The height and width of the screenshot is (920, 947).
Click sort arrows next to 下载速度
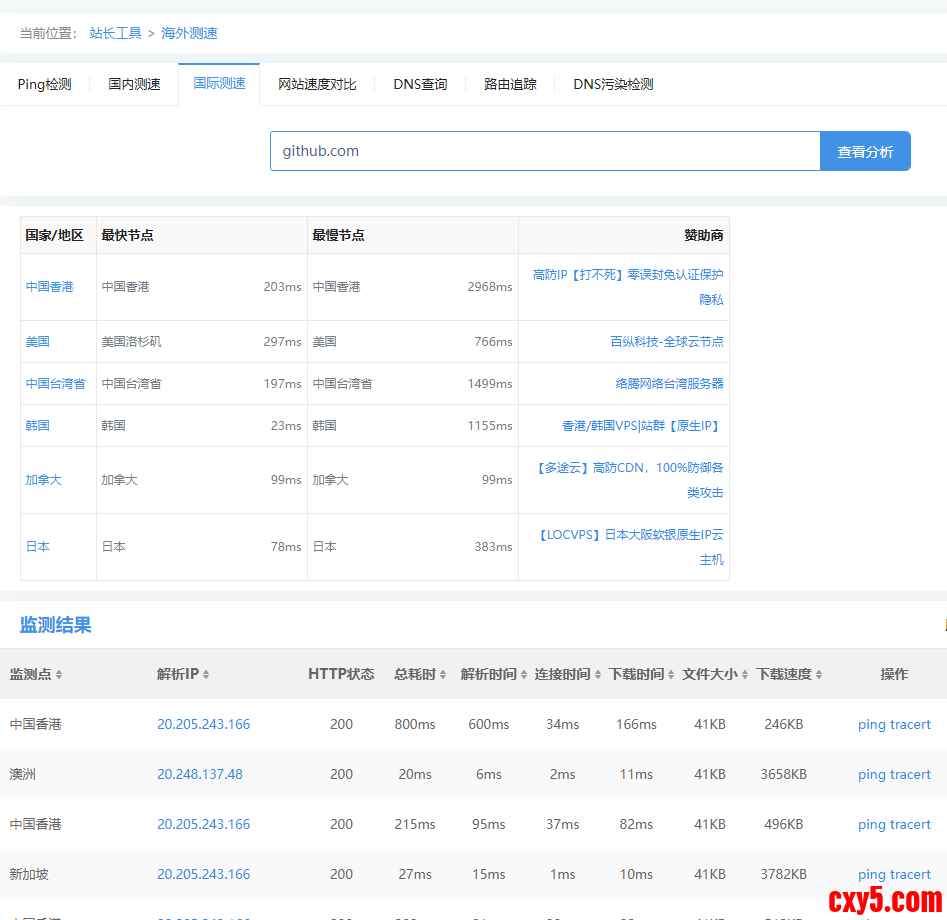pyautogui.click(x=819, y=675)
